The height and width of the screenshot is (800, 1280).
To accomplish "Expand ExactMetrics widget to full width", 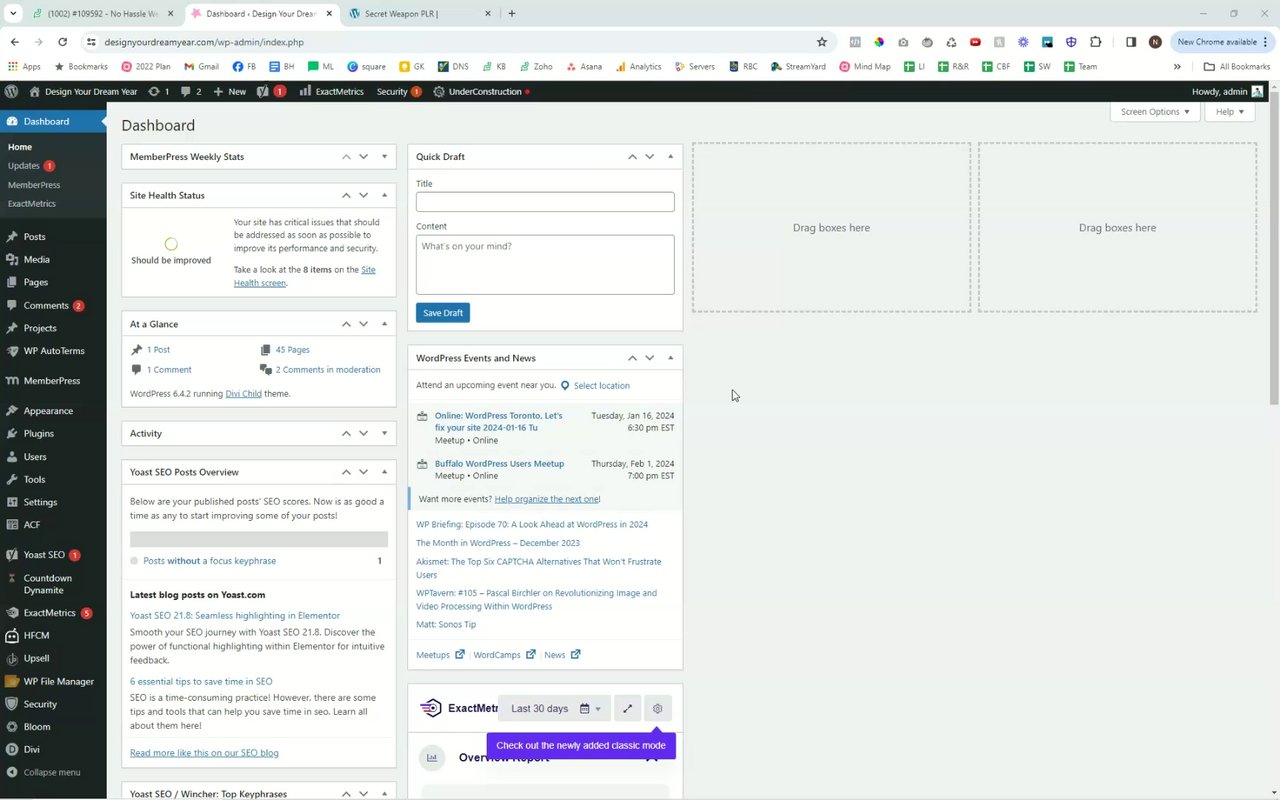I will [x=627, y=709].
